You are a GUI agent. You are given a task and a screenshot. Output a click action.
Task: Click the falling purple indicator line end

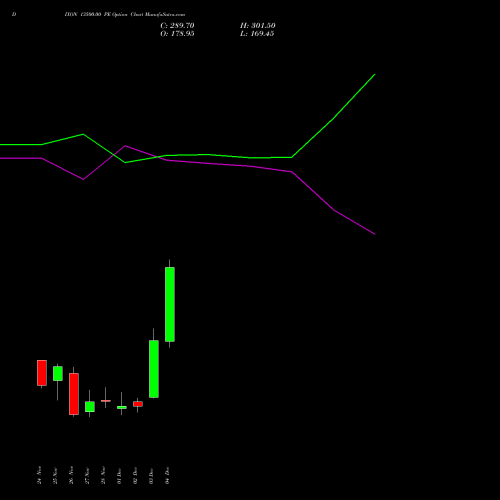374,234
